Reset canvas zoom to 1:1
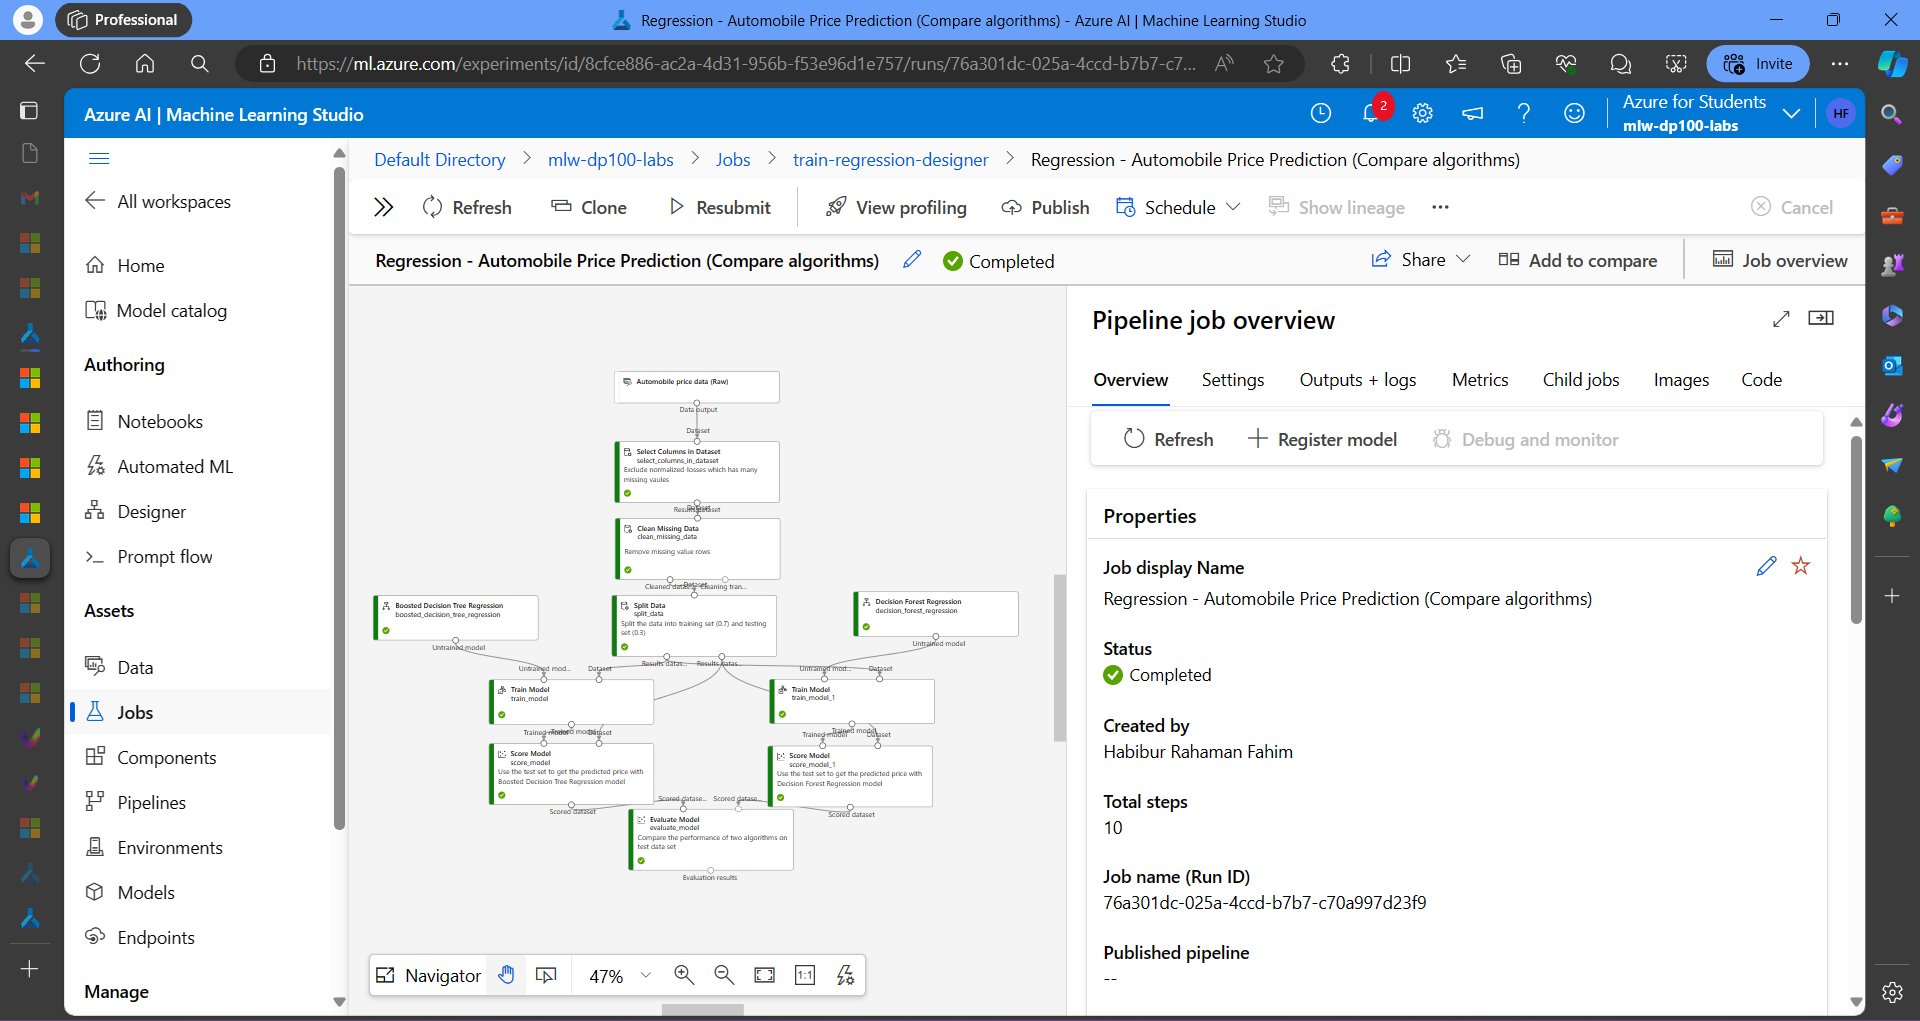Viewport: 1920px width, 1021px height. point(805,975)
